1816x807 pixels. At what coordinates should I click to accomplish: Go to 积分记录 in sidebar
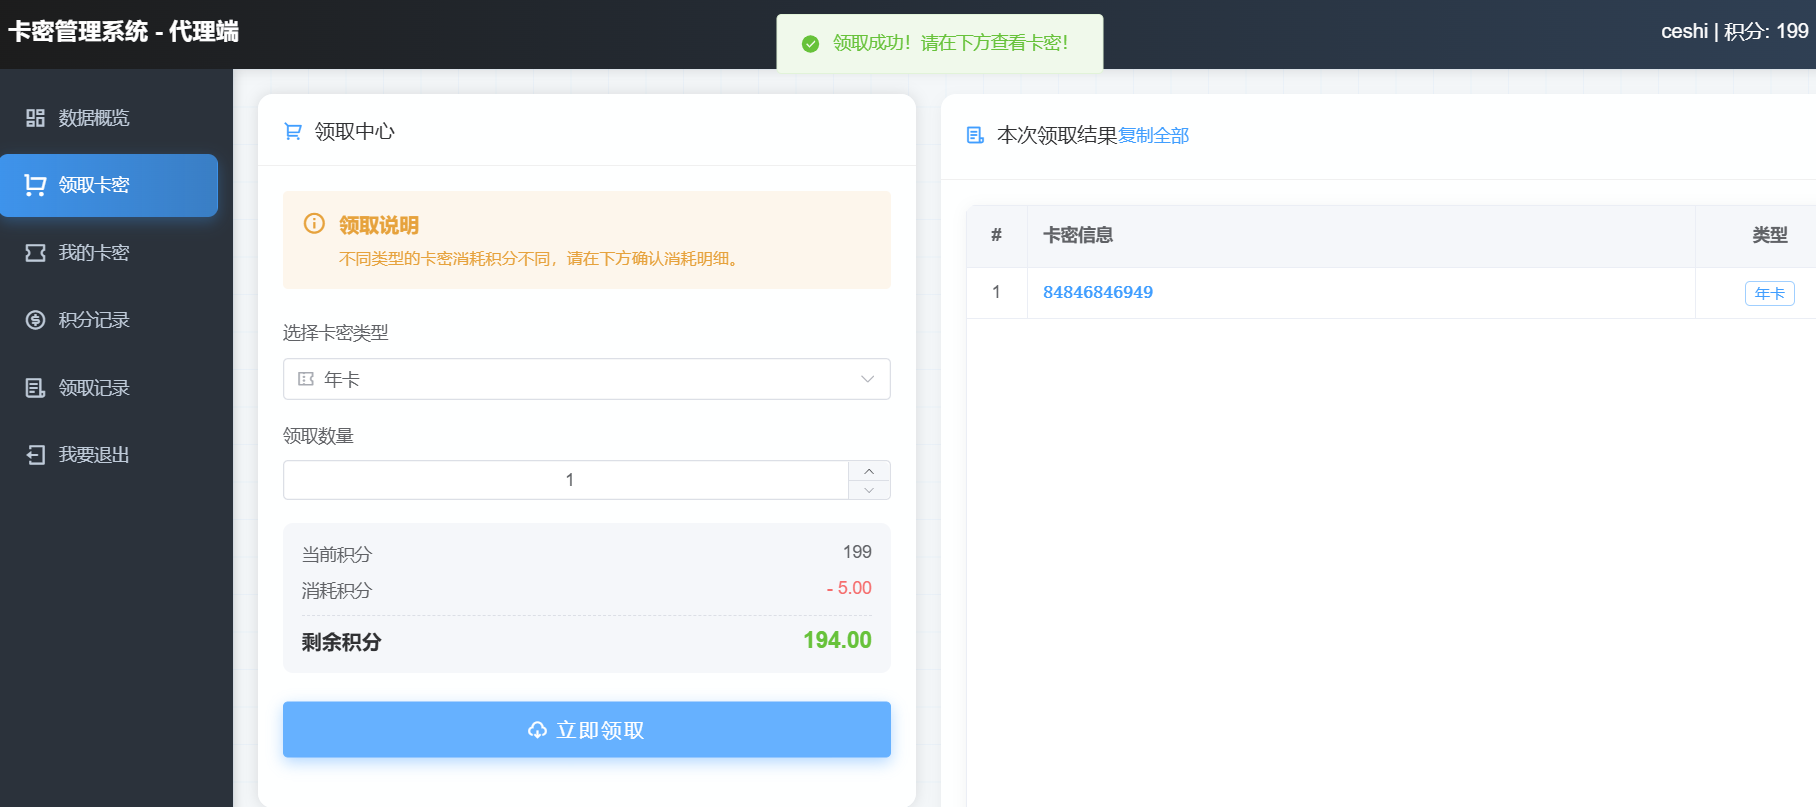(x=94, y=320)
